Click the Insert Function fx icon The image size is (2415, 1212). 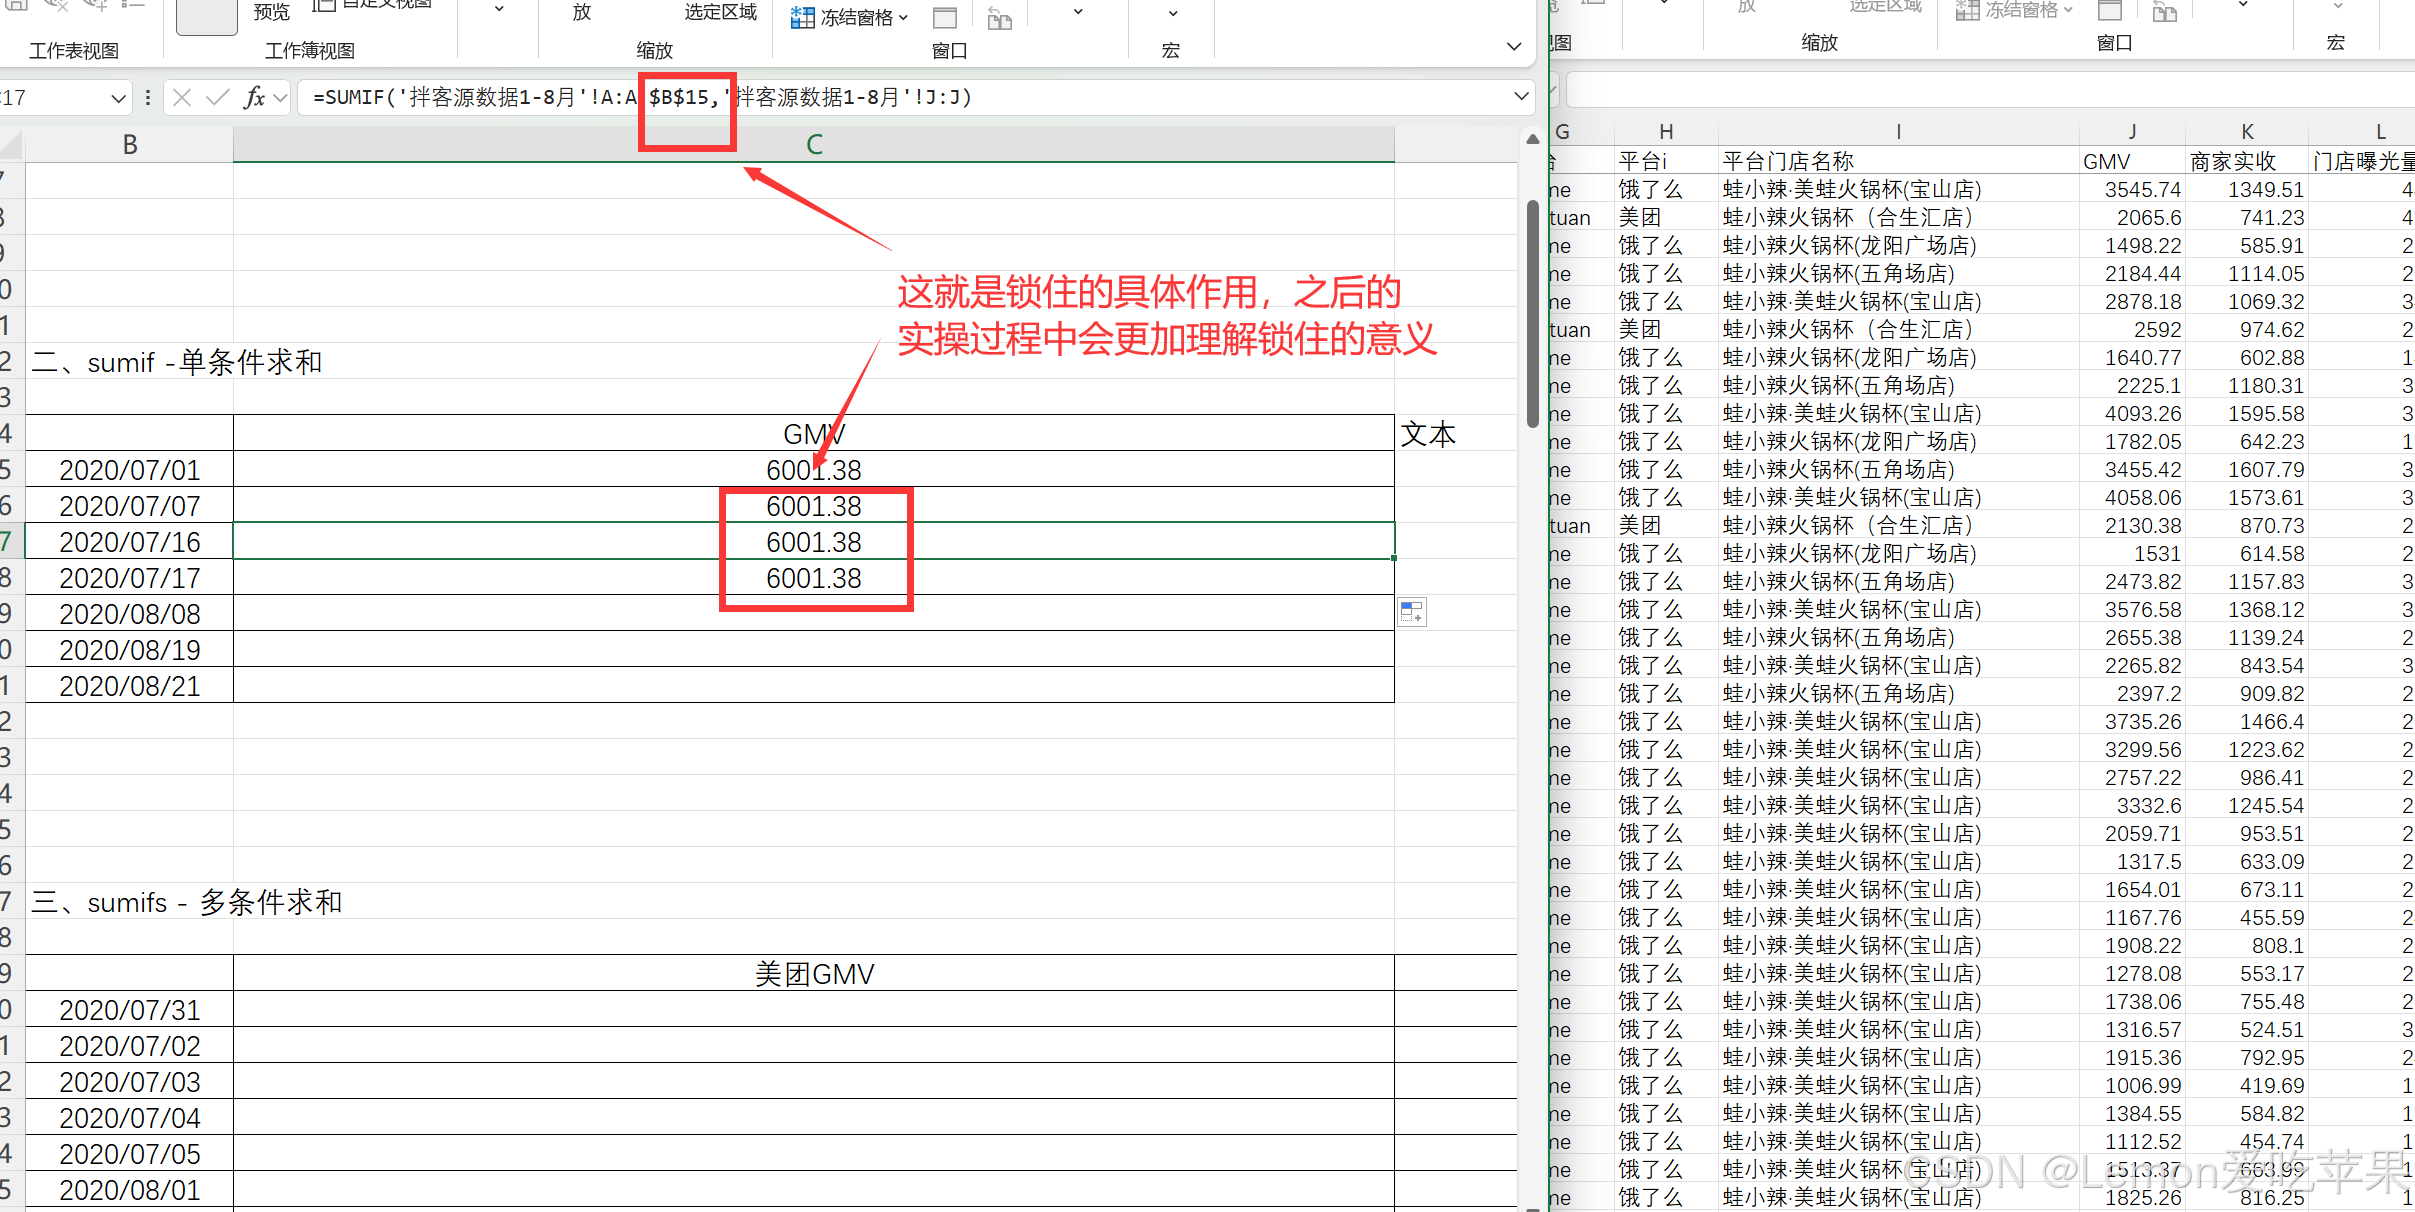[x=254, y=97]
